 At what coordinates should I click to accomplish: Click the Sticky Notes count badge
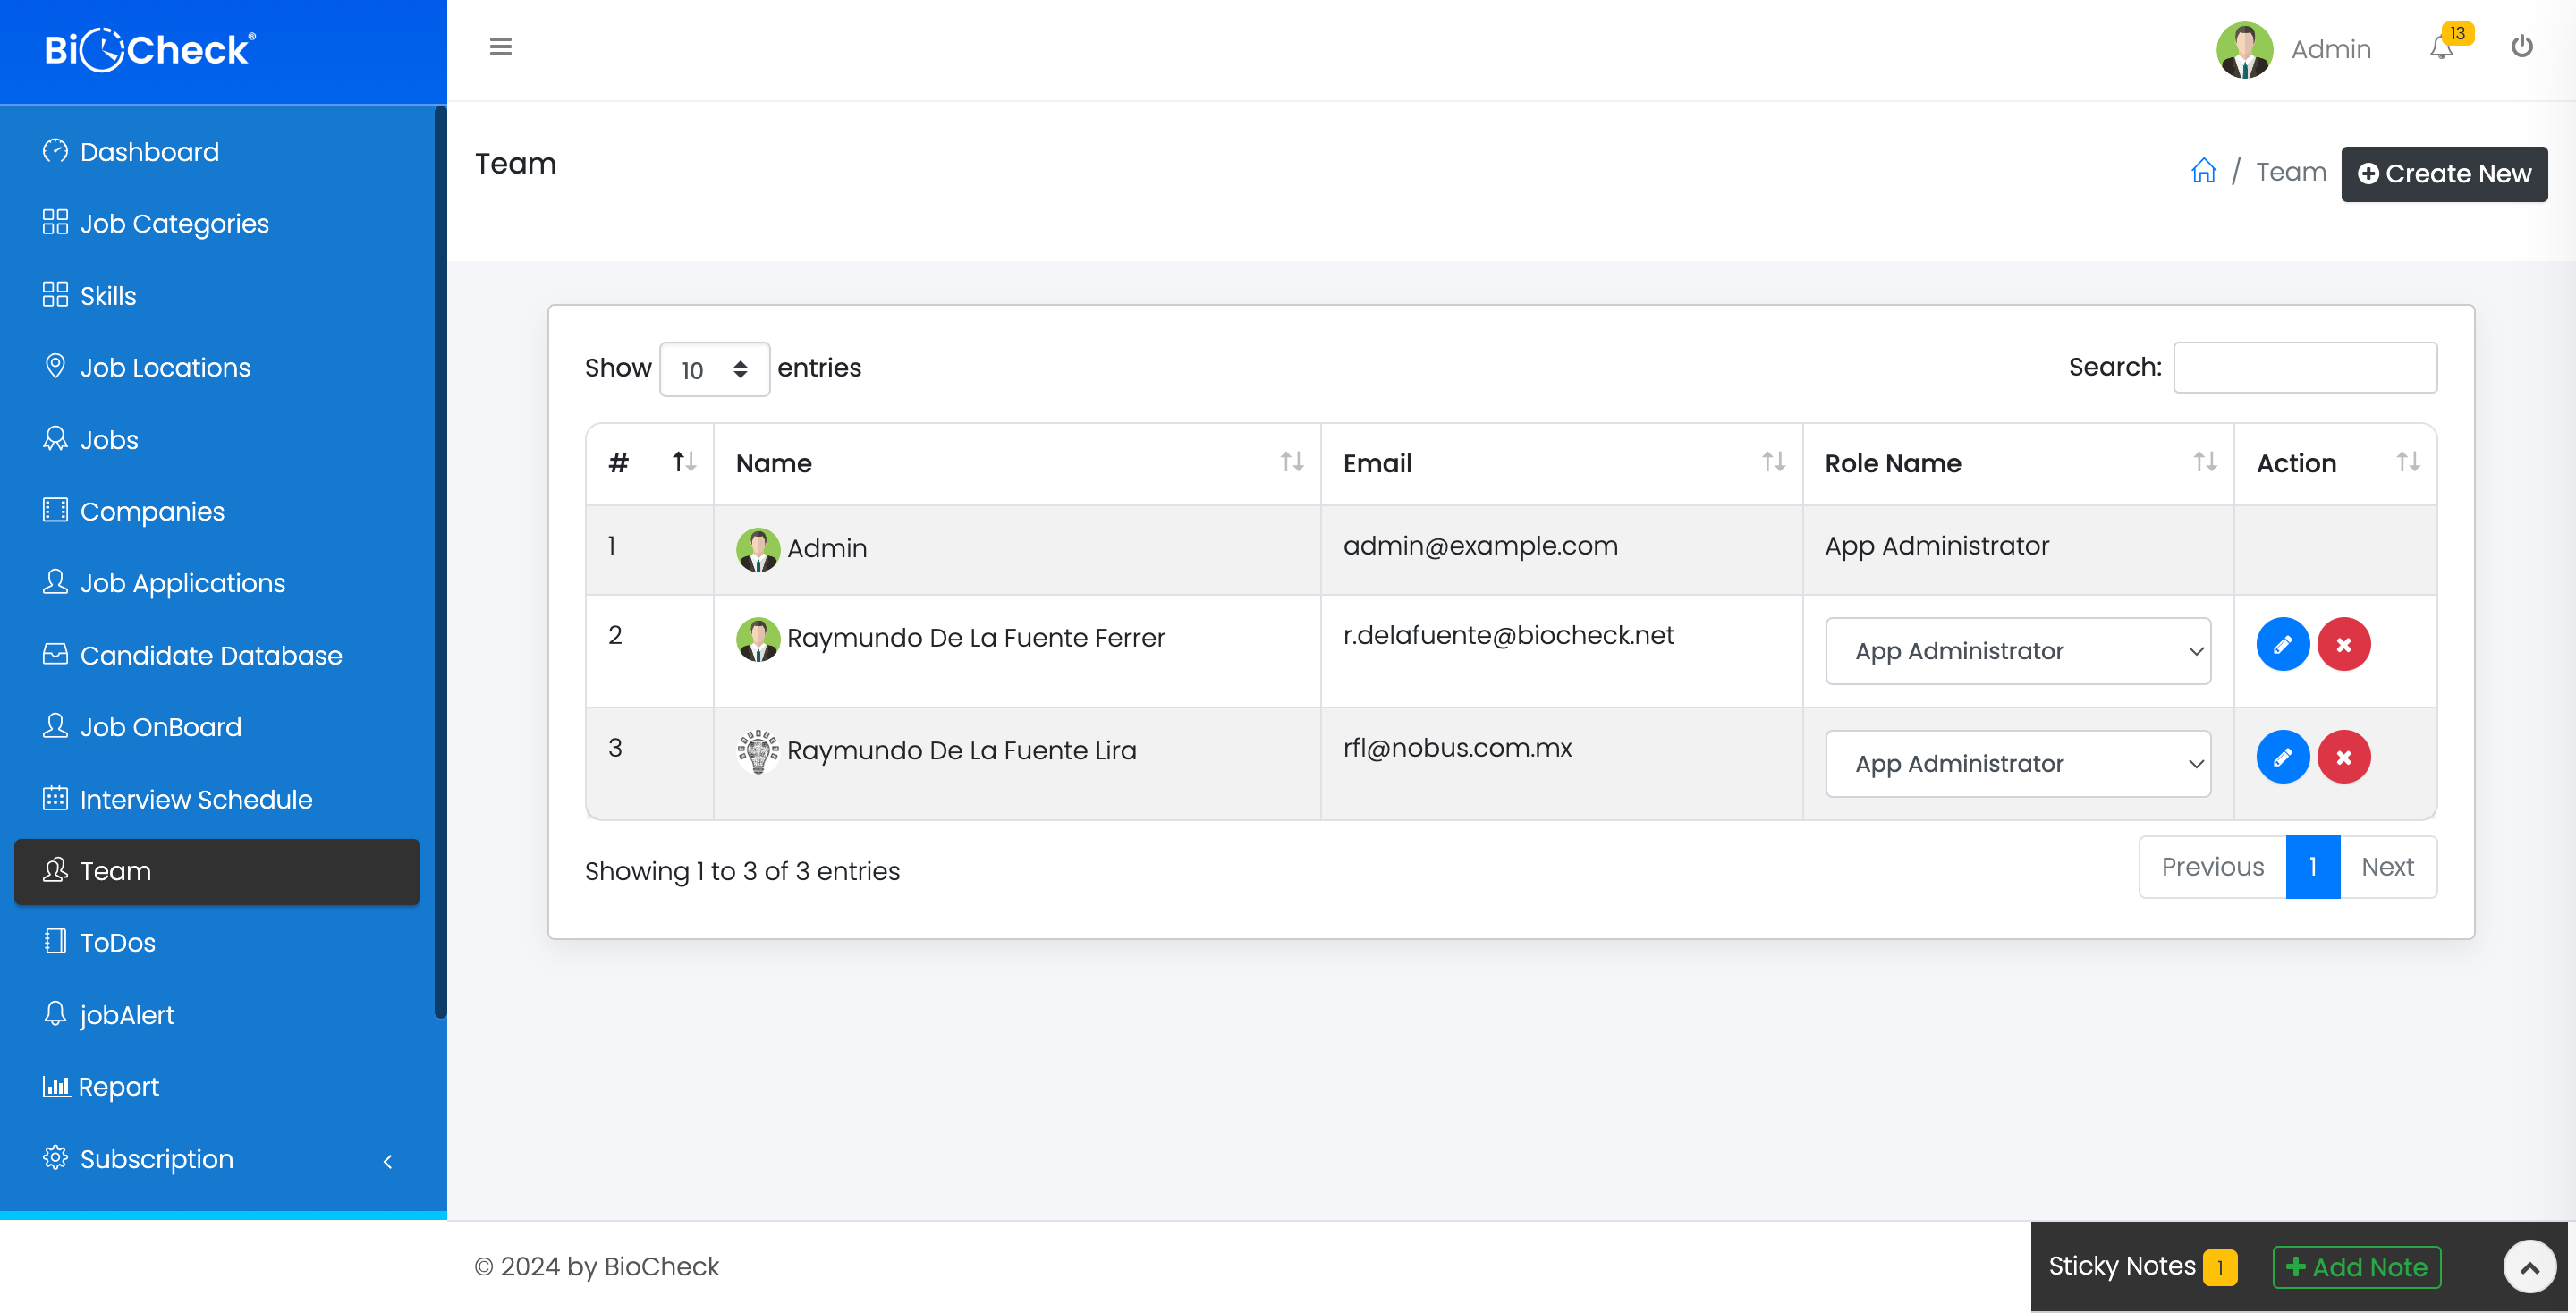point(2219,1267)
